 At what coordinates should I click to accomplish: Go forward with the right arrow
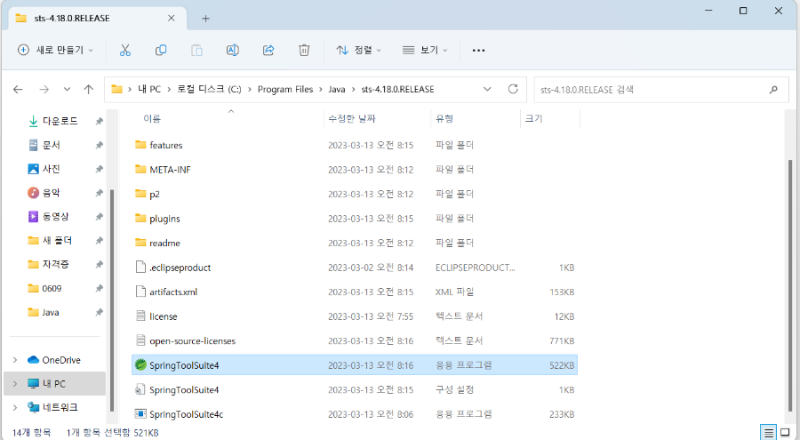point(44,89)
